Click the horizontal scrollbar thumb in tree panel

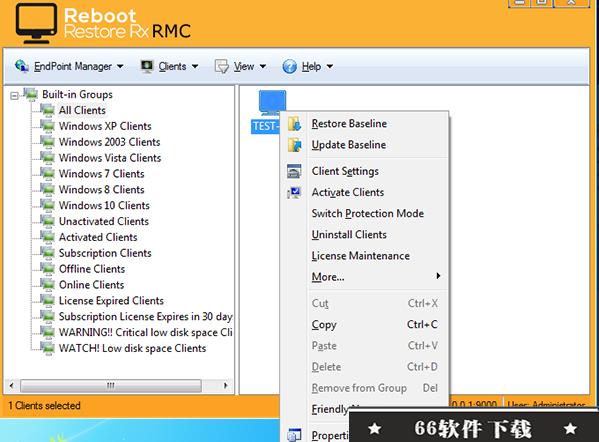click(x=111, y=385)
